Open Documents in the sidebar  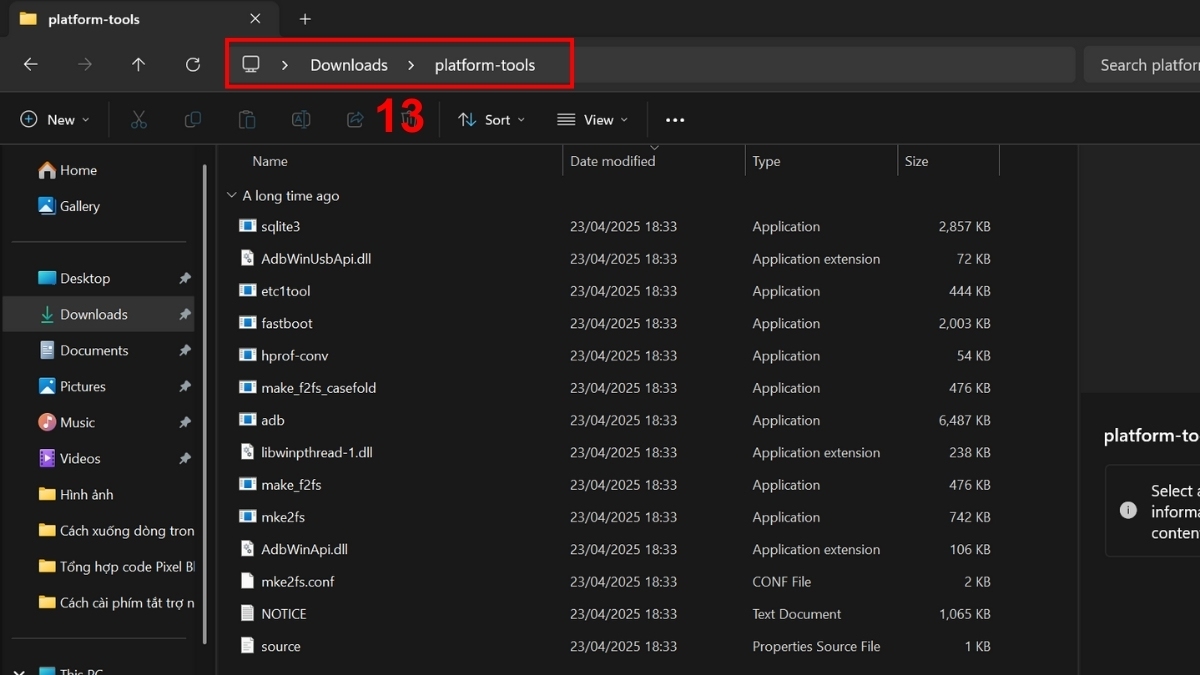coord(94,350)
